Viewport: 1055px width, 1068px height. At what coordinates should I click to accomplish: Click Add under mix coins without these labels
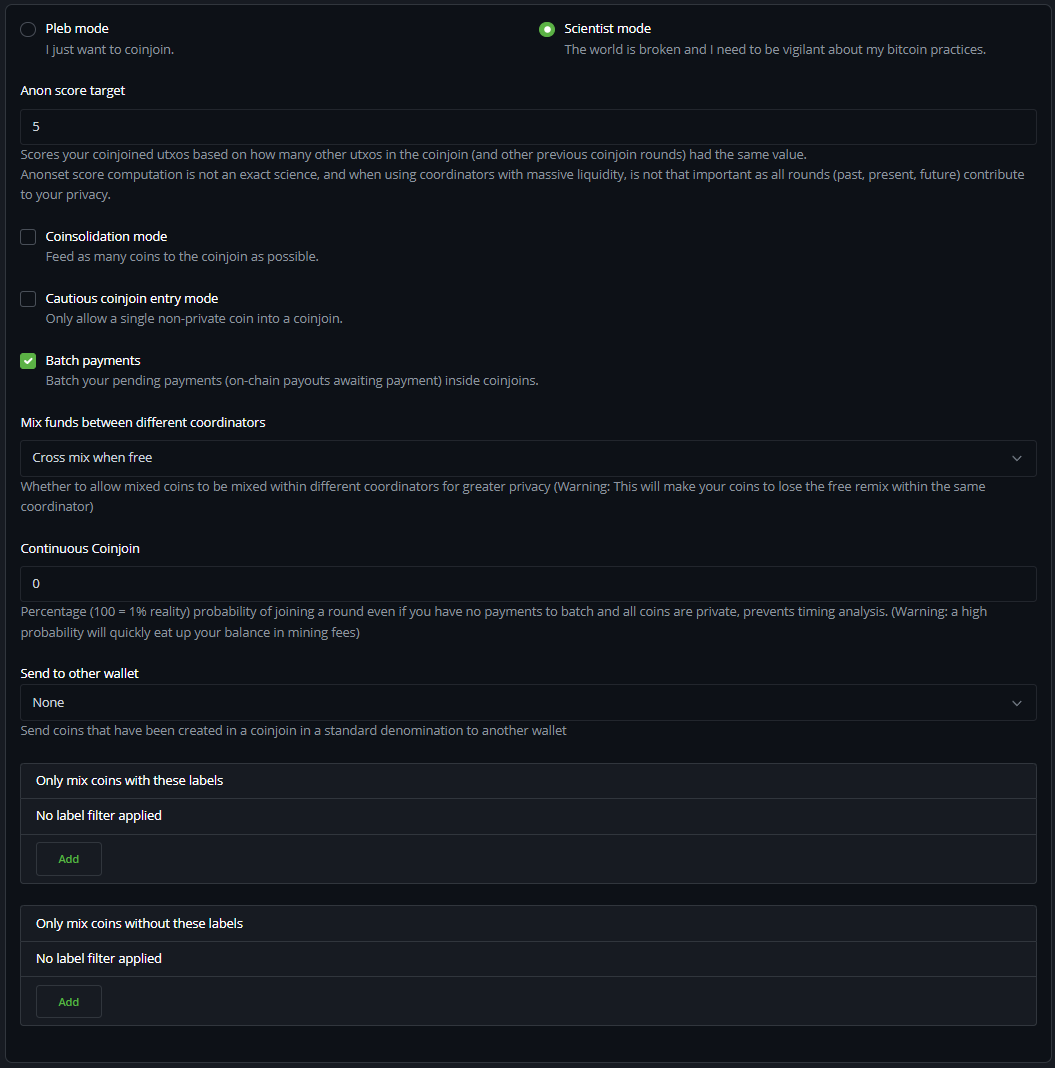coord(68,1001)
